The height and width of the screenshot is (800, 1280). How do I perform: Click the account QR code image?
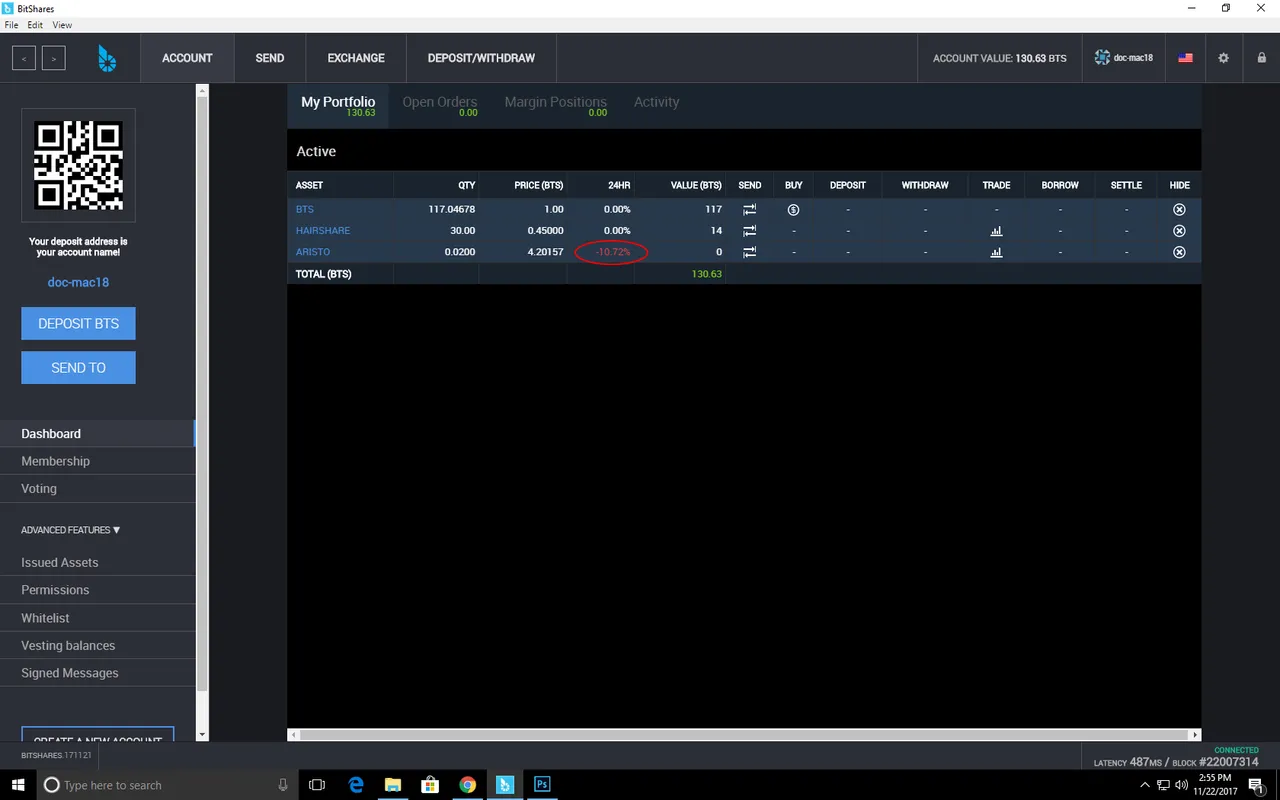pyautogui.click(x=78, y=165)
